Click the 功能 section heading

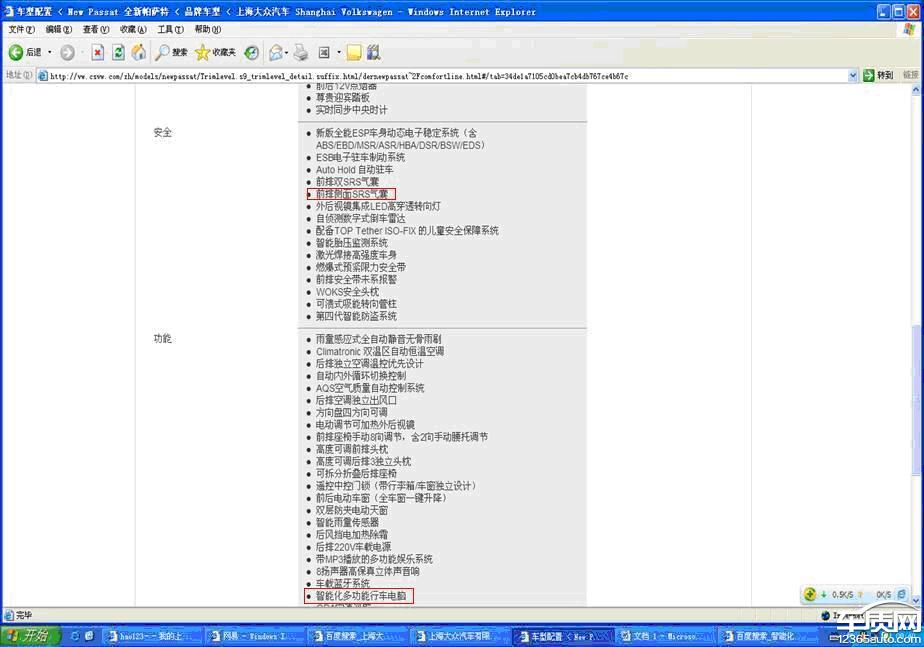pos(163,339)
